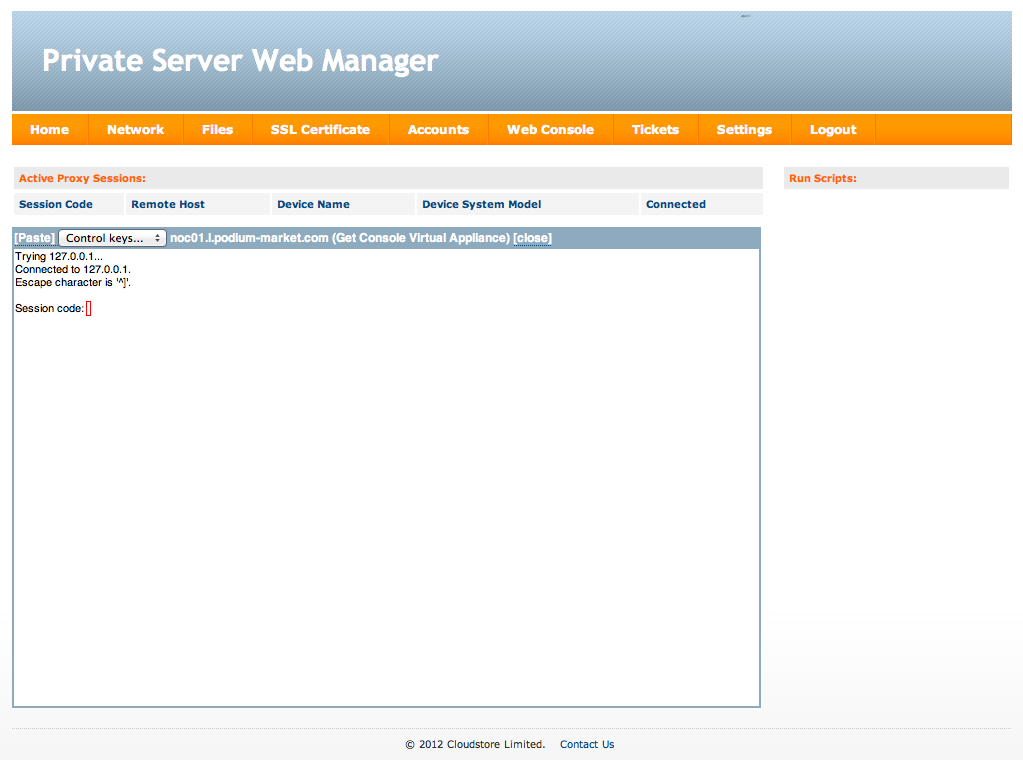The width and height of the screenshot is (1023, 760).
Task: Open the Web Console tab
Action: pyautogui.click(x=549, y=129)
